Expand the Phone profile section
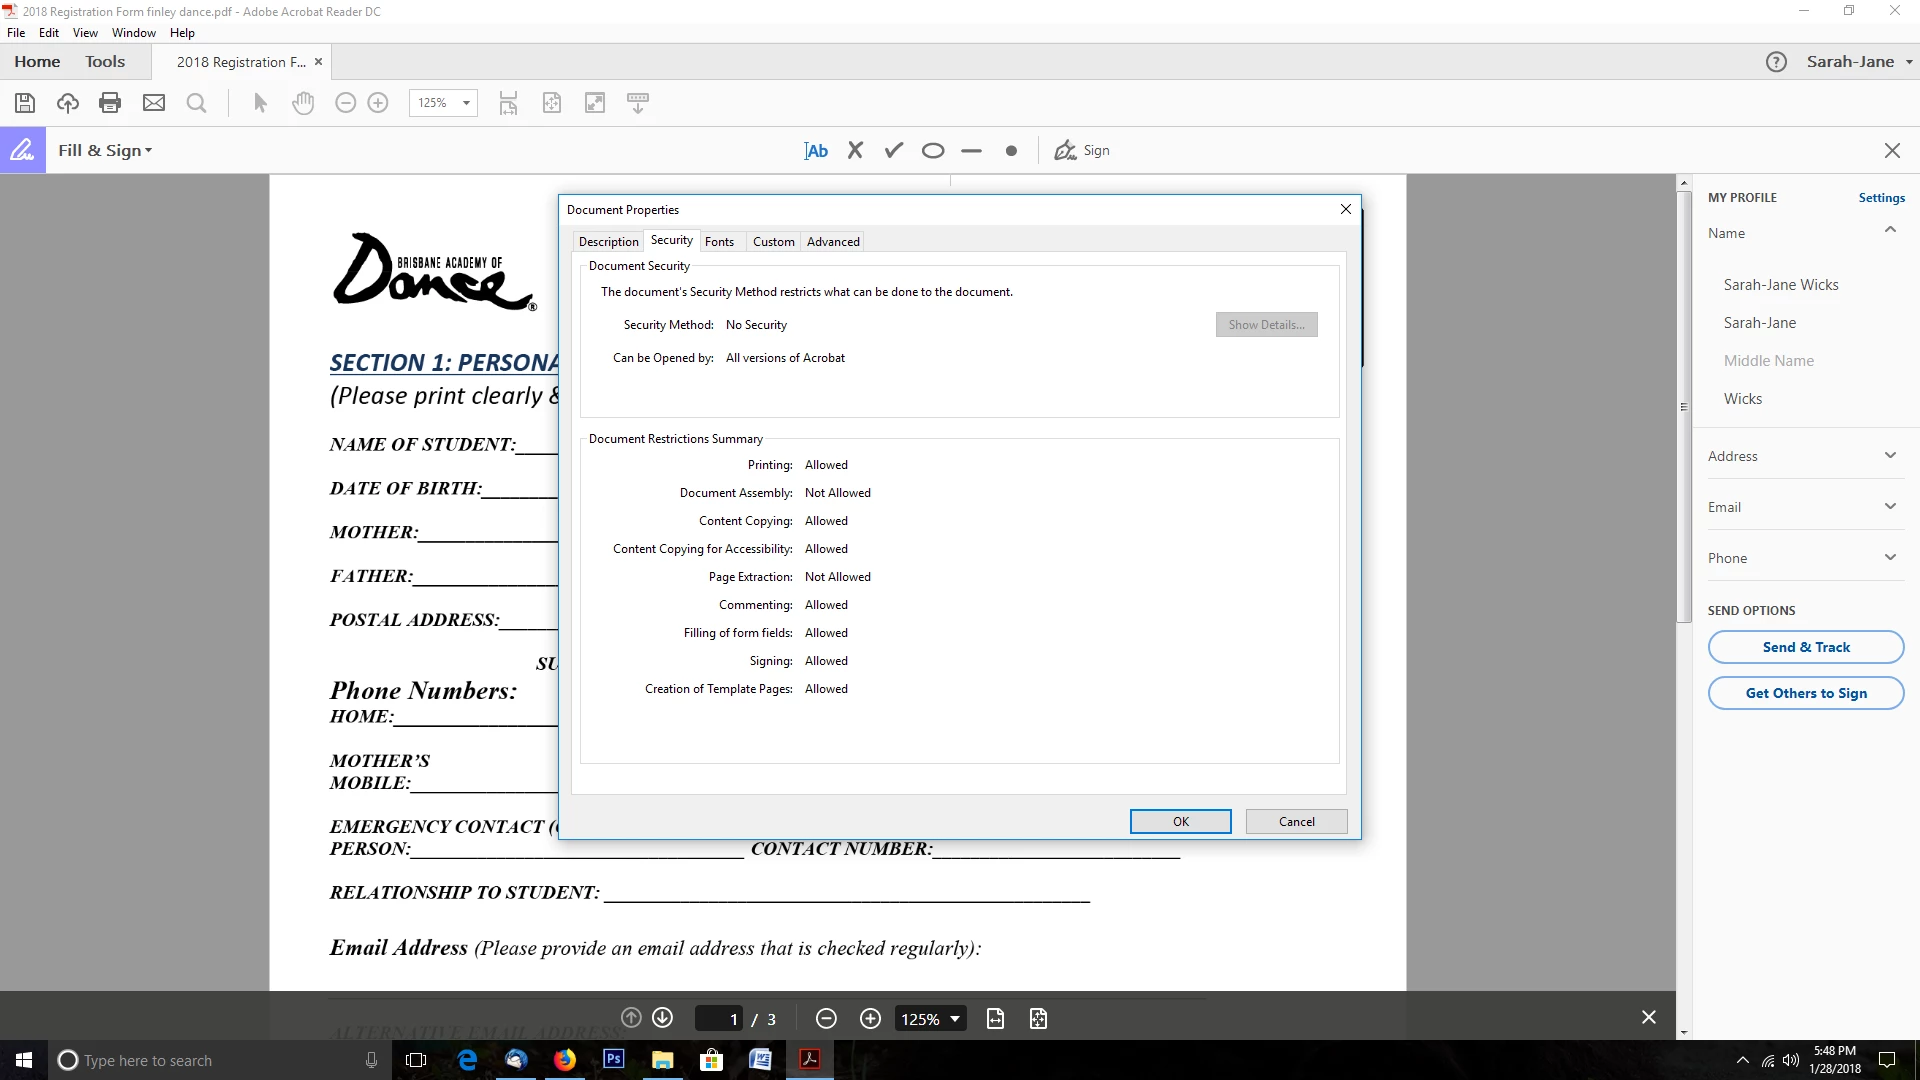Screen dimensions: 1920x1080 tap(1890, 558)
